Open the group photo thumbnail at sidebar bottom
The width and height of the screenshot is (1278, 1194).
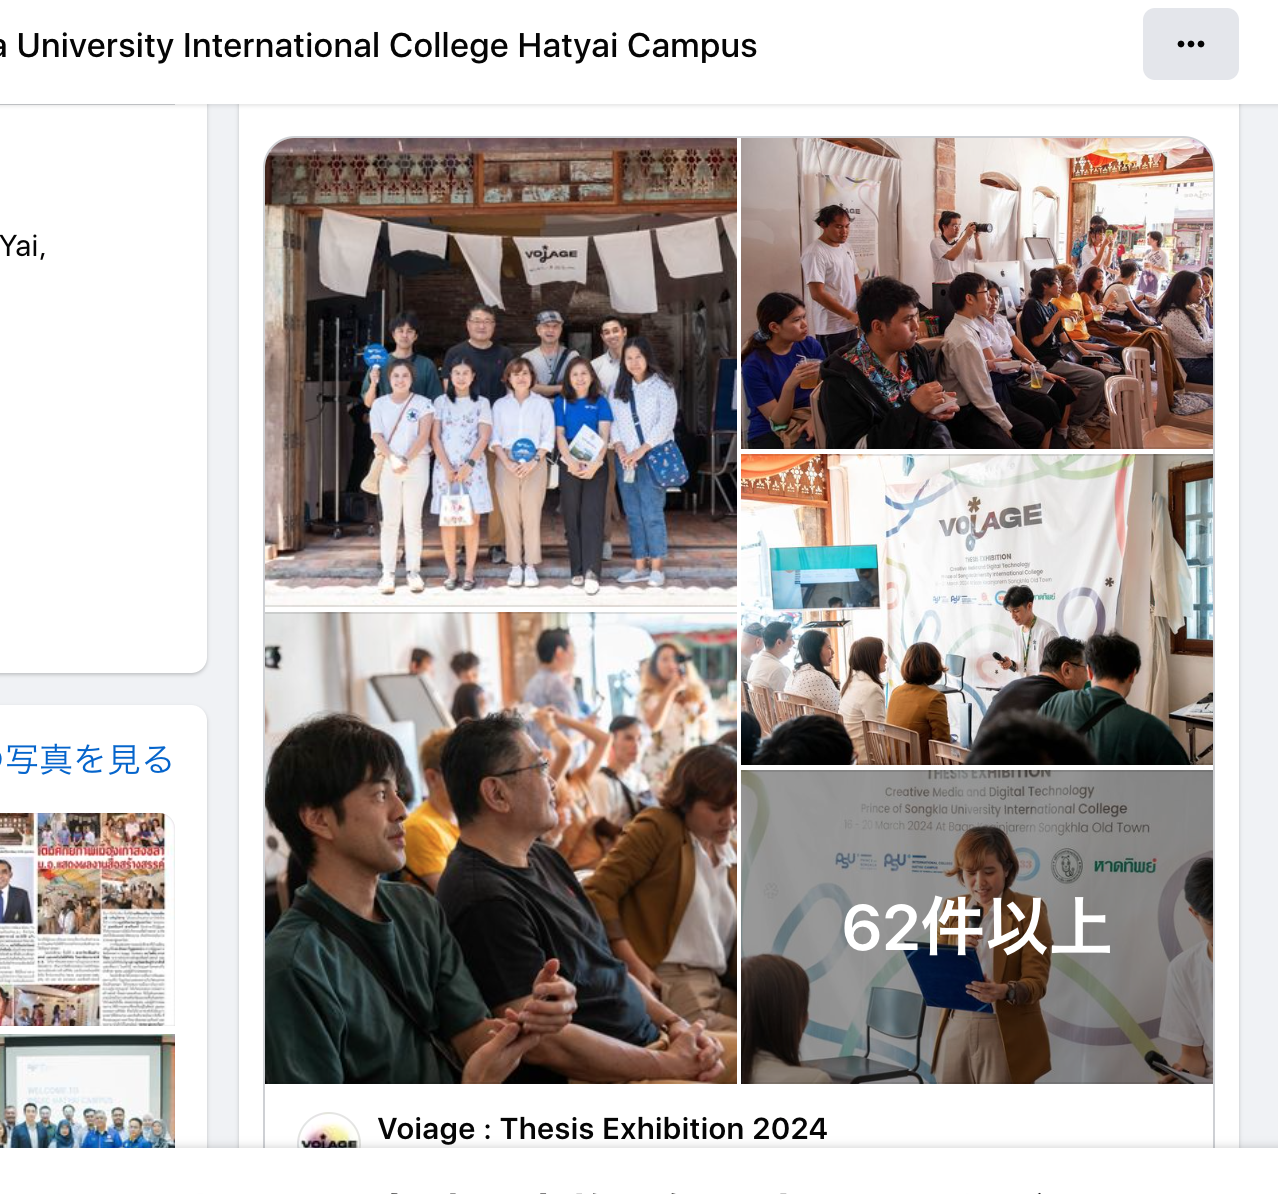pos(87,1092)
